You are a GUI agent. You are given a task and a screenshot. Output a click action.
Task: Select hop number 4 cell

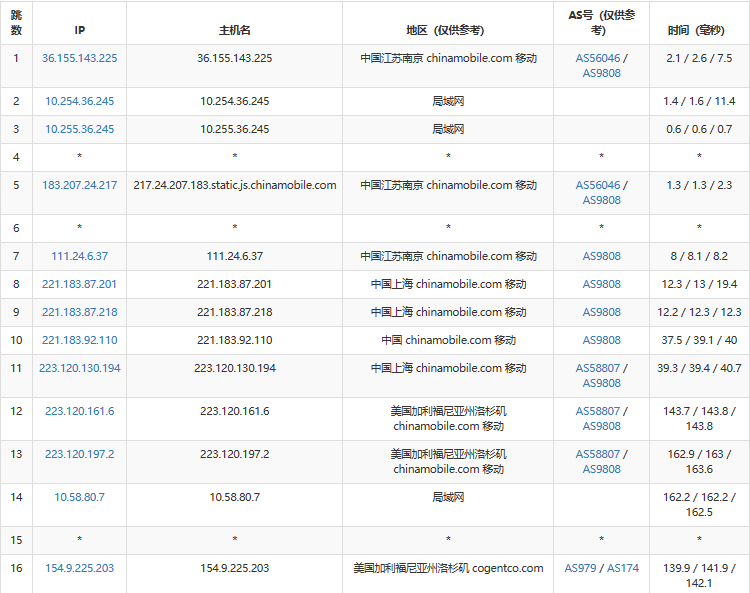pos(16,157)
